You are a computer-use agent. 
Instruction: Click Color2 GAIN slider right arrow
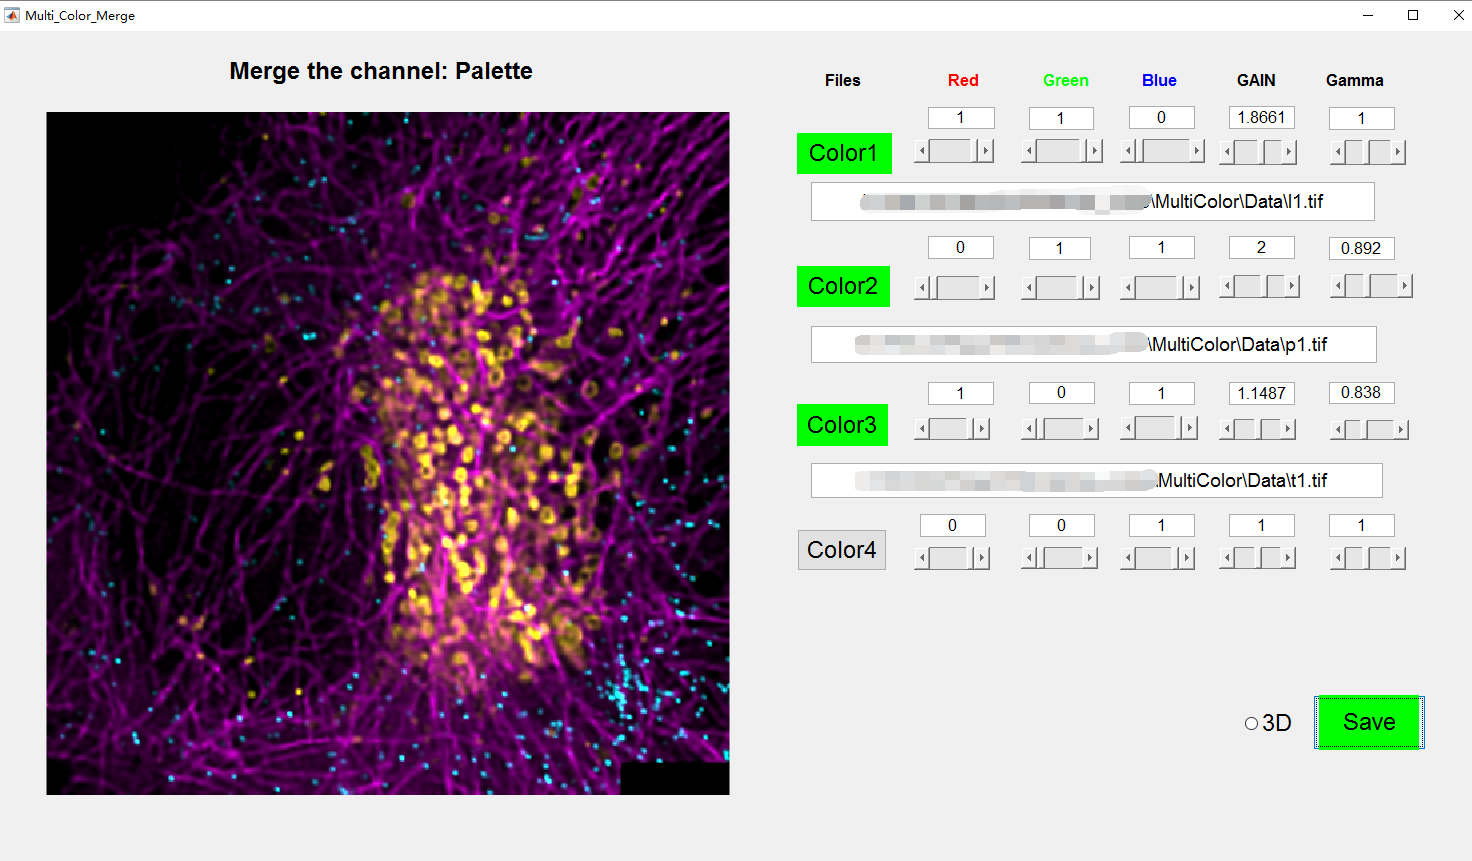[x=1292, y=287]
